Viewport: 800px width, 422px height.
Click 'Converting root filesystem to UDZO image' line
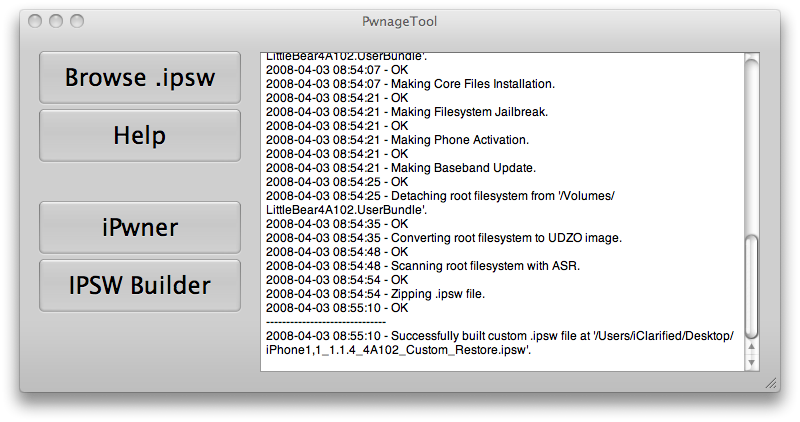coord(470,238)
